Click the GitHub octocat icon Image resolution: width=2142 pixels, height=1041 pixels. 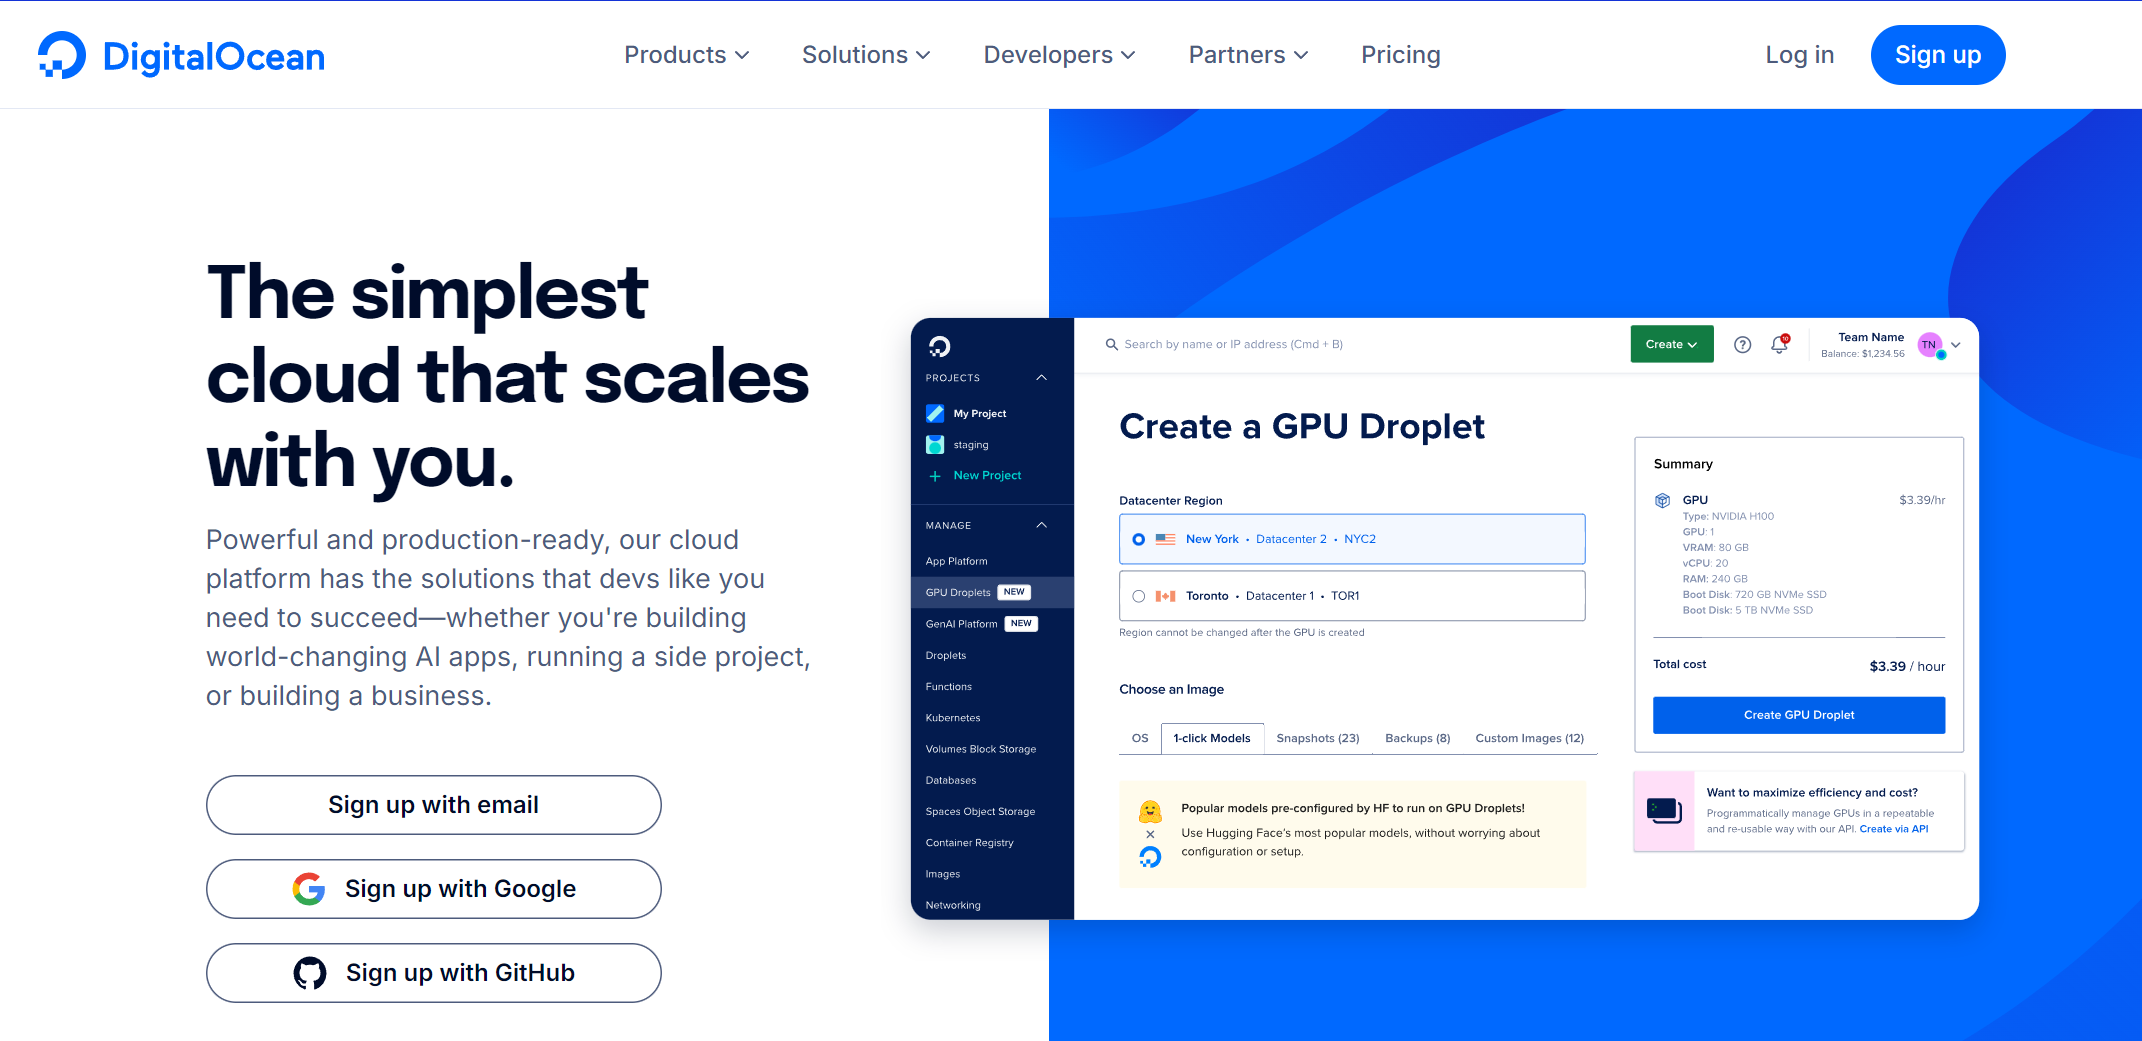click(310, 973)
